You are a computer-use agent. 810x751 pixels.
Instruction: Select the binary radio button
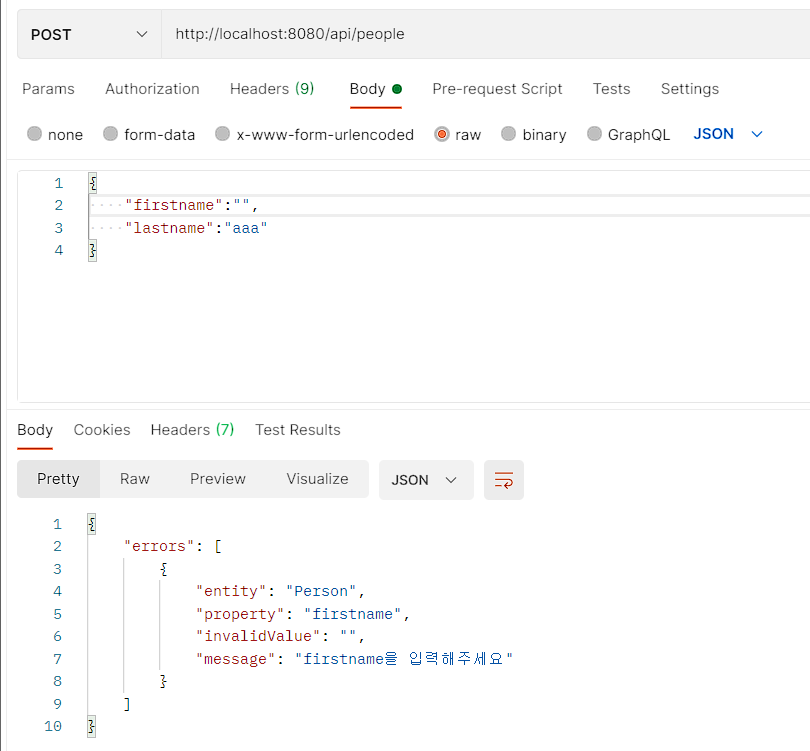508,134
